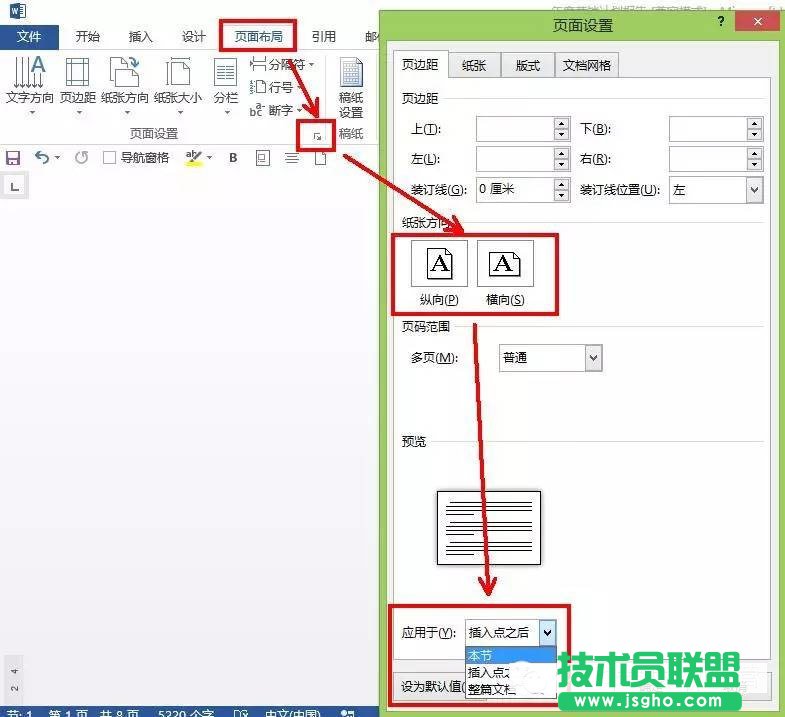Open the Apply to 应用于 dropdown arrow
Screen dimensions: 785x717
[547, 633]
